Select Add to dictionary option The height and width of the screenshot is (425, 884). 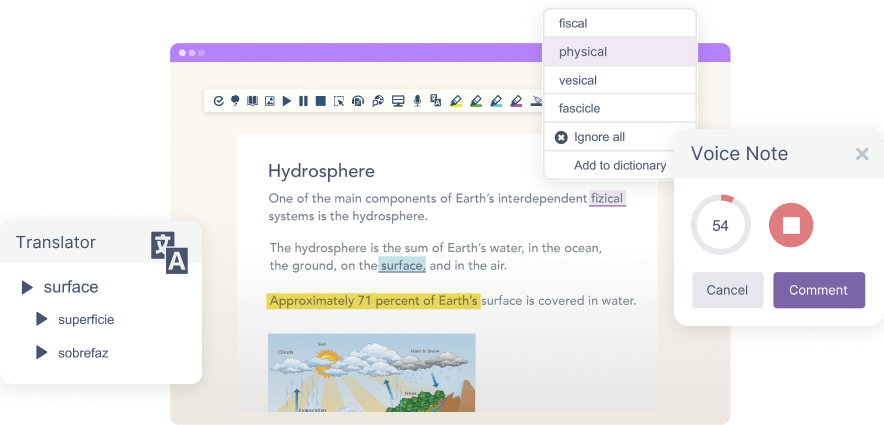(x=619, y=165)
